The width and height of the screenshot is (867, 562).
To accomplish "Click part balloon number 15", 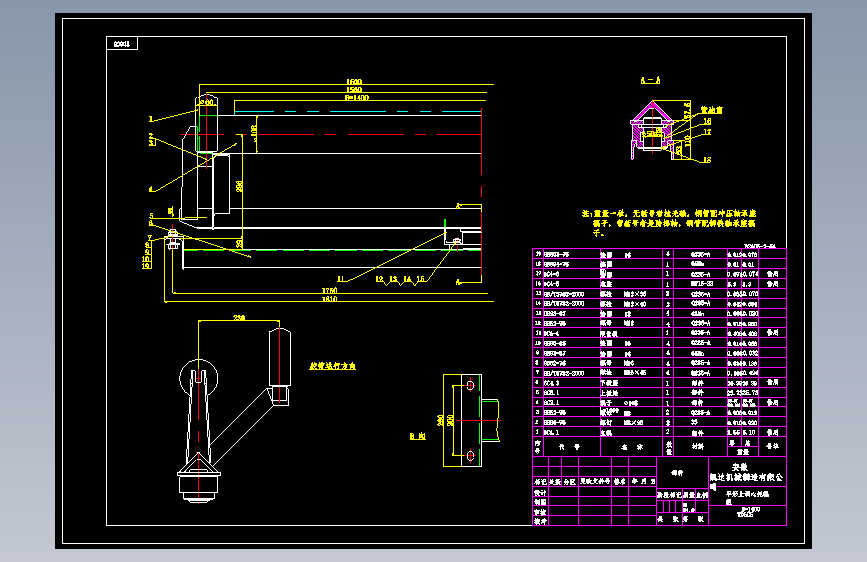I will (421, 279).
